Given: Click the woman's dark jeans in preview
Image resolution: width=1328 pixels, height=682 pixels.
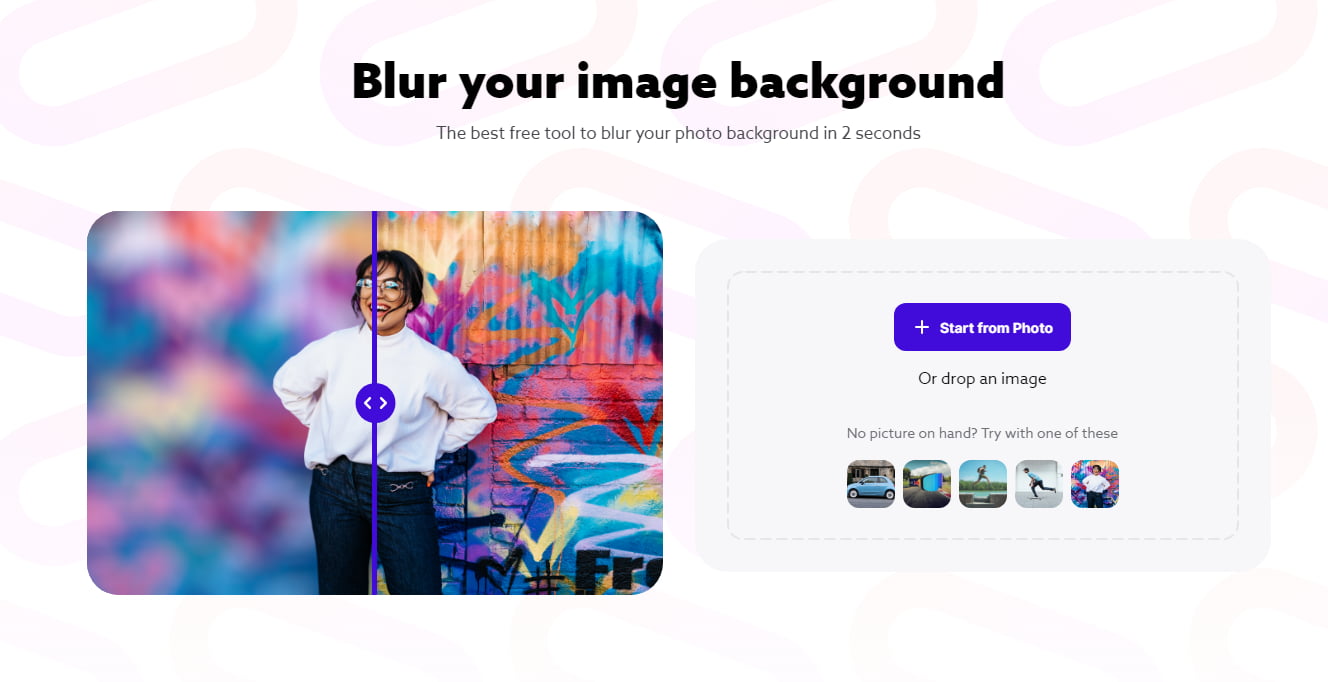Looking at the screenshot, I should tap(375, 530).
